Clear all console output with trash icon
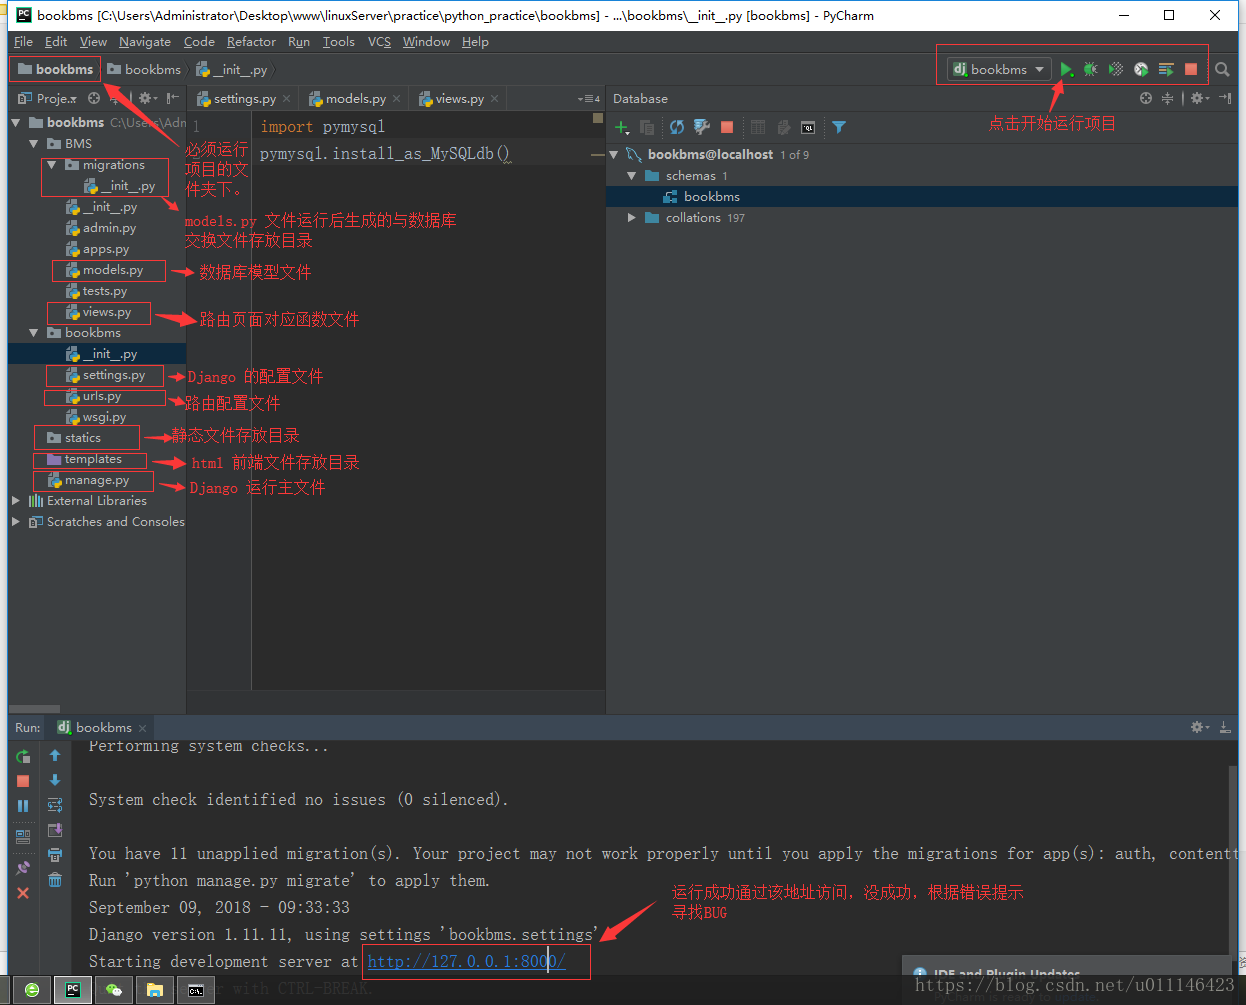This screenshot has height=1005, width=1246. [55, 880]
